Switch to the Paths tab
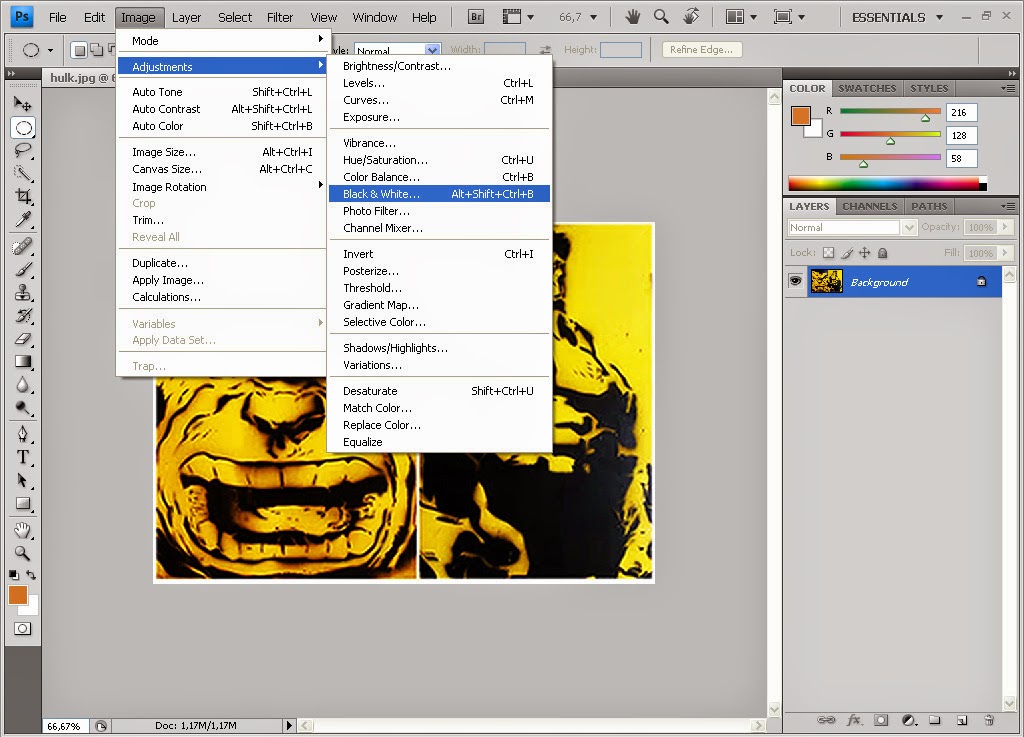Image resolution: width=1024 pixels, height=737 pixels. click(929, 206)
